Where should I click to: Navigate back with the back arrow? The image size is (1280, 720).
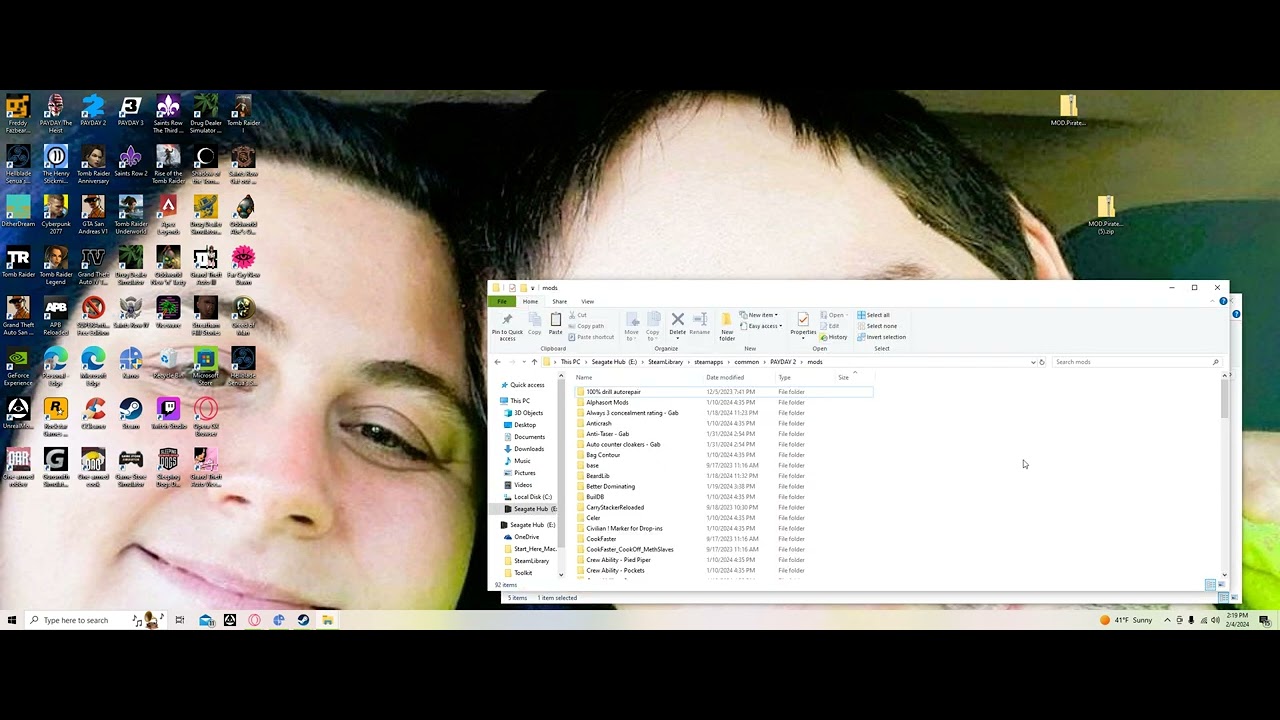coord(497,362)
